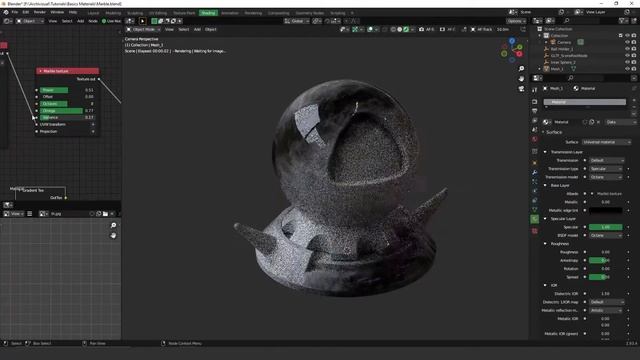The width and height of the screenshot is (640, 360).
Task: Open the Texture properties tab with the red checker icon
Action: (x=535, y=231)
